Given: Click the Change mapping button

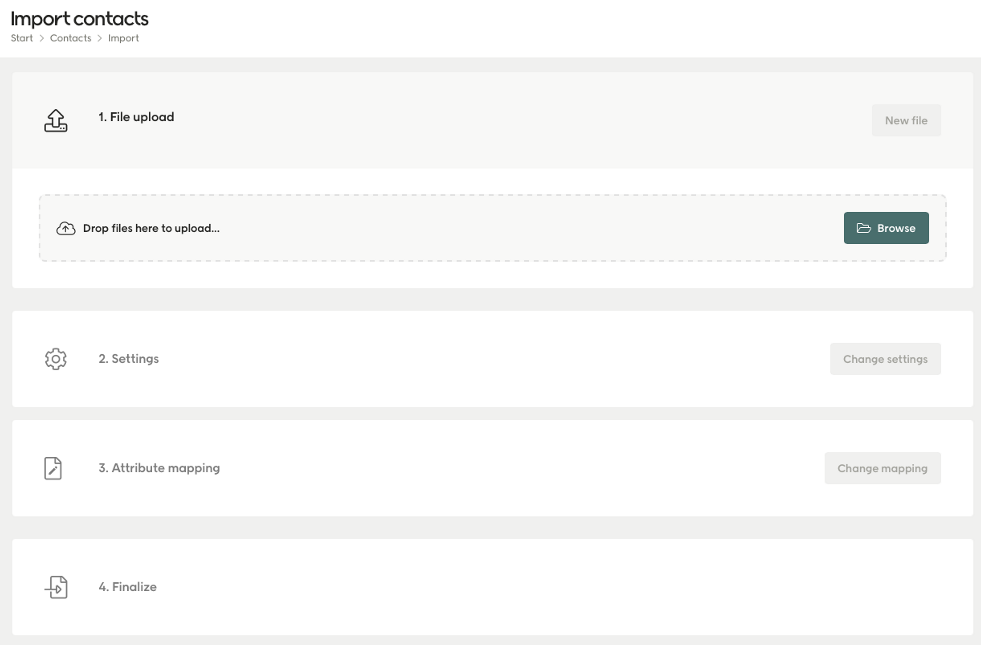Looking at the screenshot, I should pos(882,468).
